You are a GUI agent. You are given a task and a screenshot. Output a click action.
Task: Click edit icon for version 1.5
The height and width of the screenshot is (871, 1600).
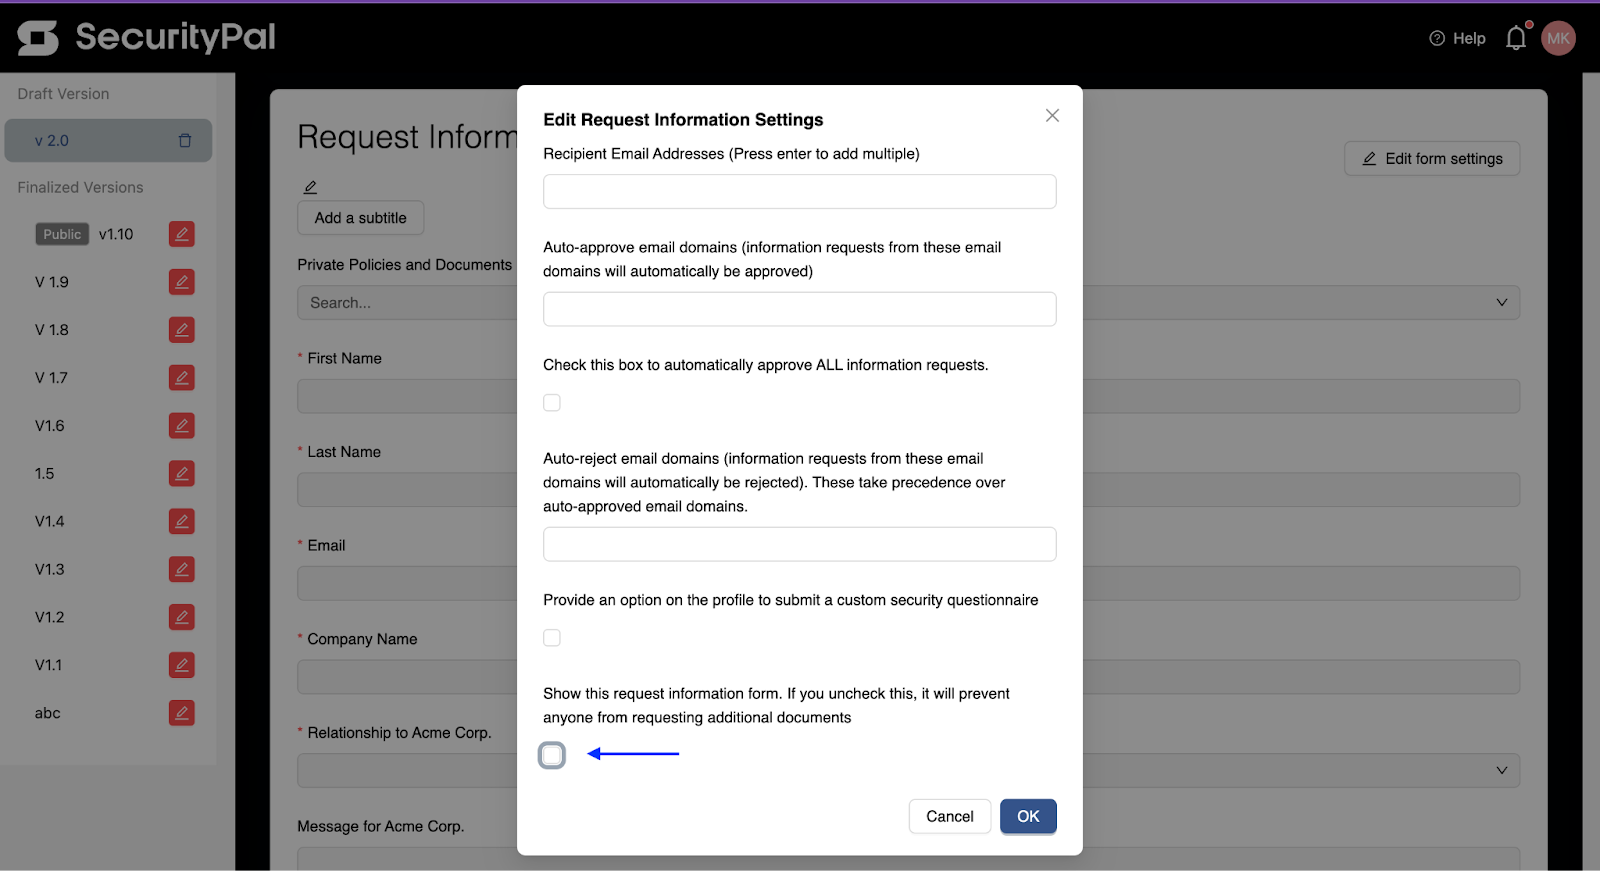click(182, 474)
